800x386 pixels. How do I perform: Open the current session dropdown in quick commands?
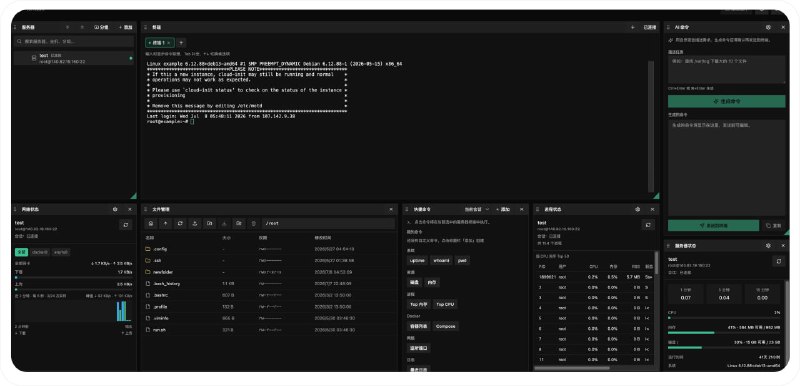[x=477, y=209]
